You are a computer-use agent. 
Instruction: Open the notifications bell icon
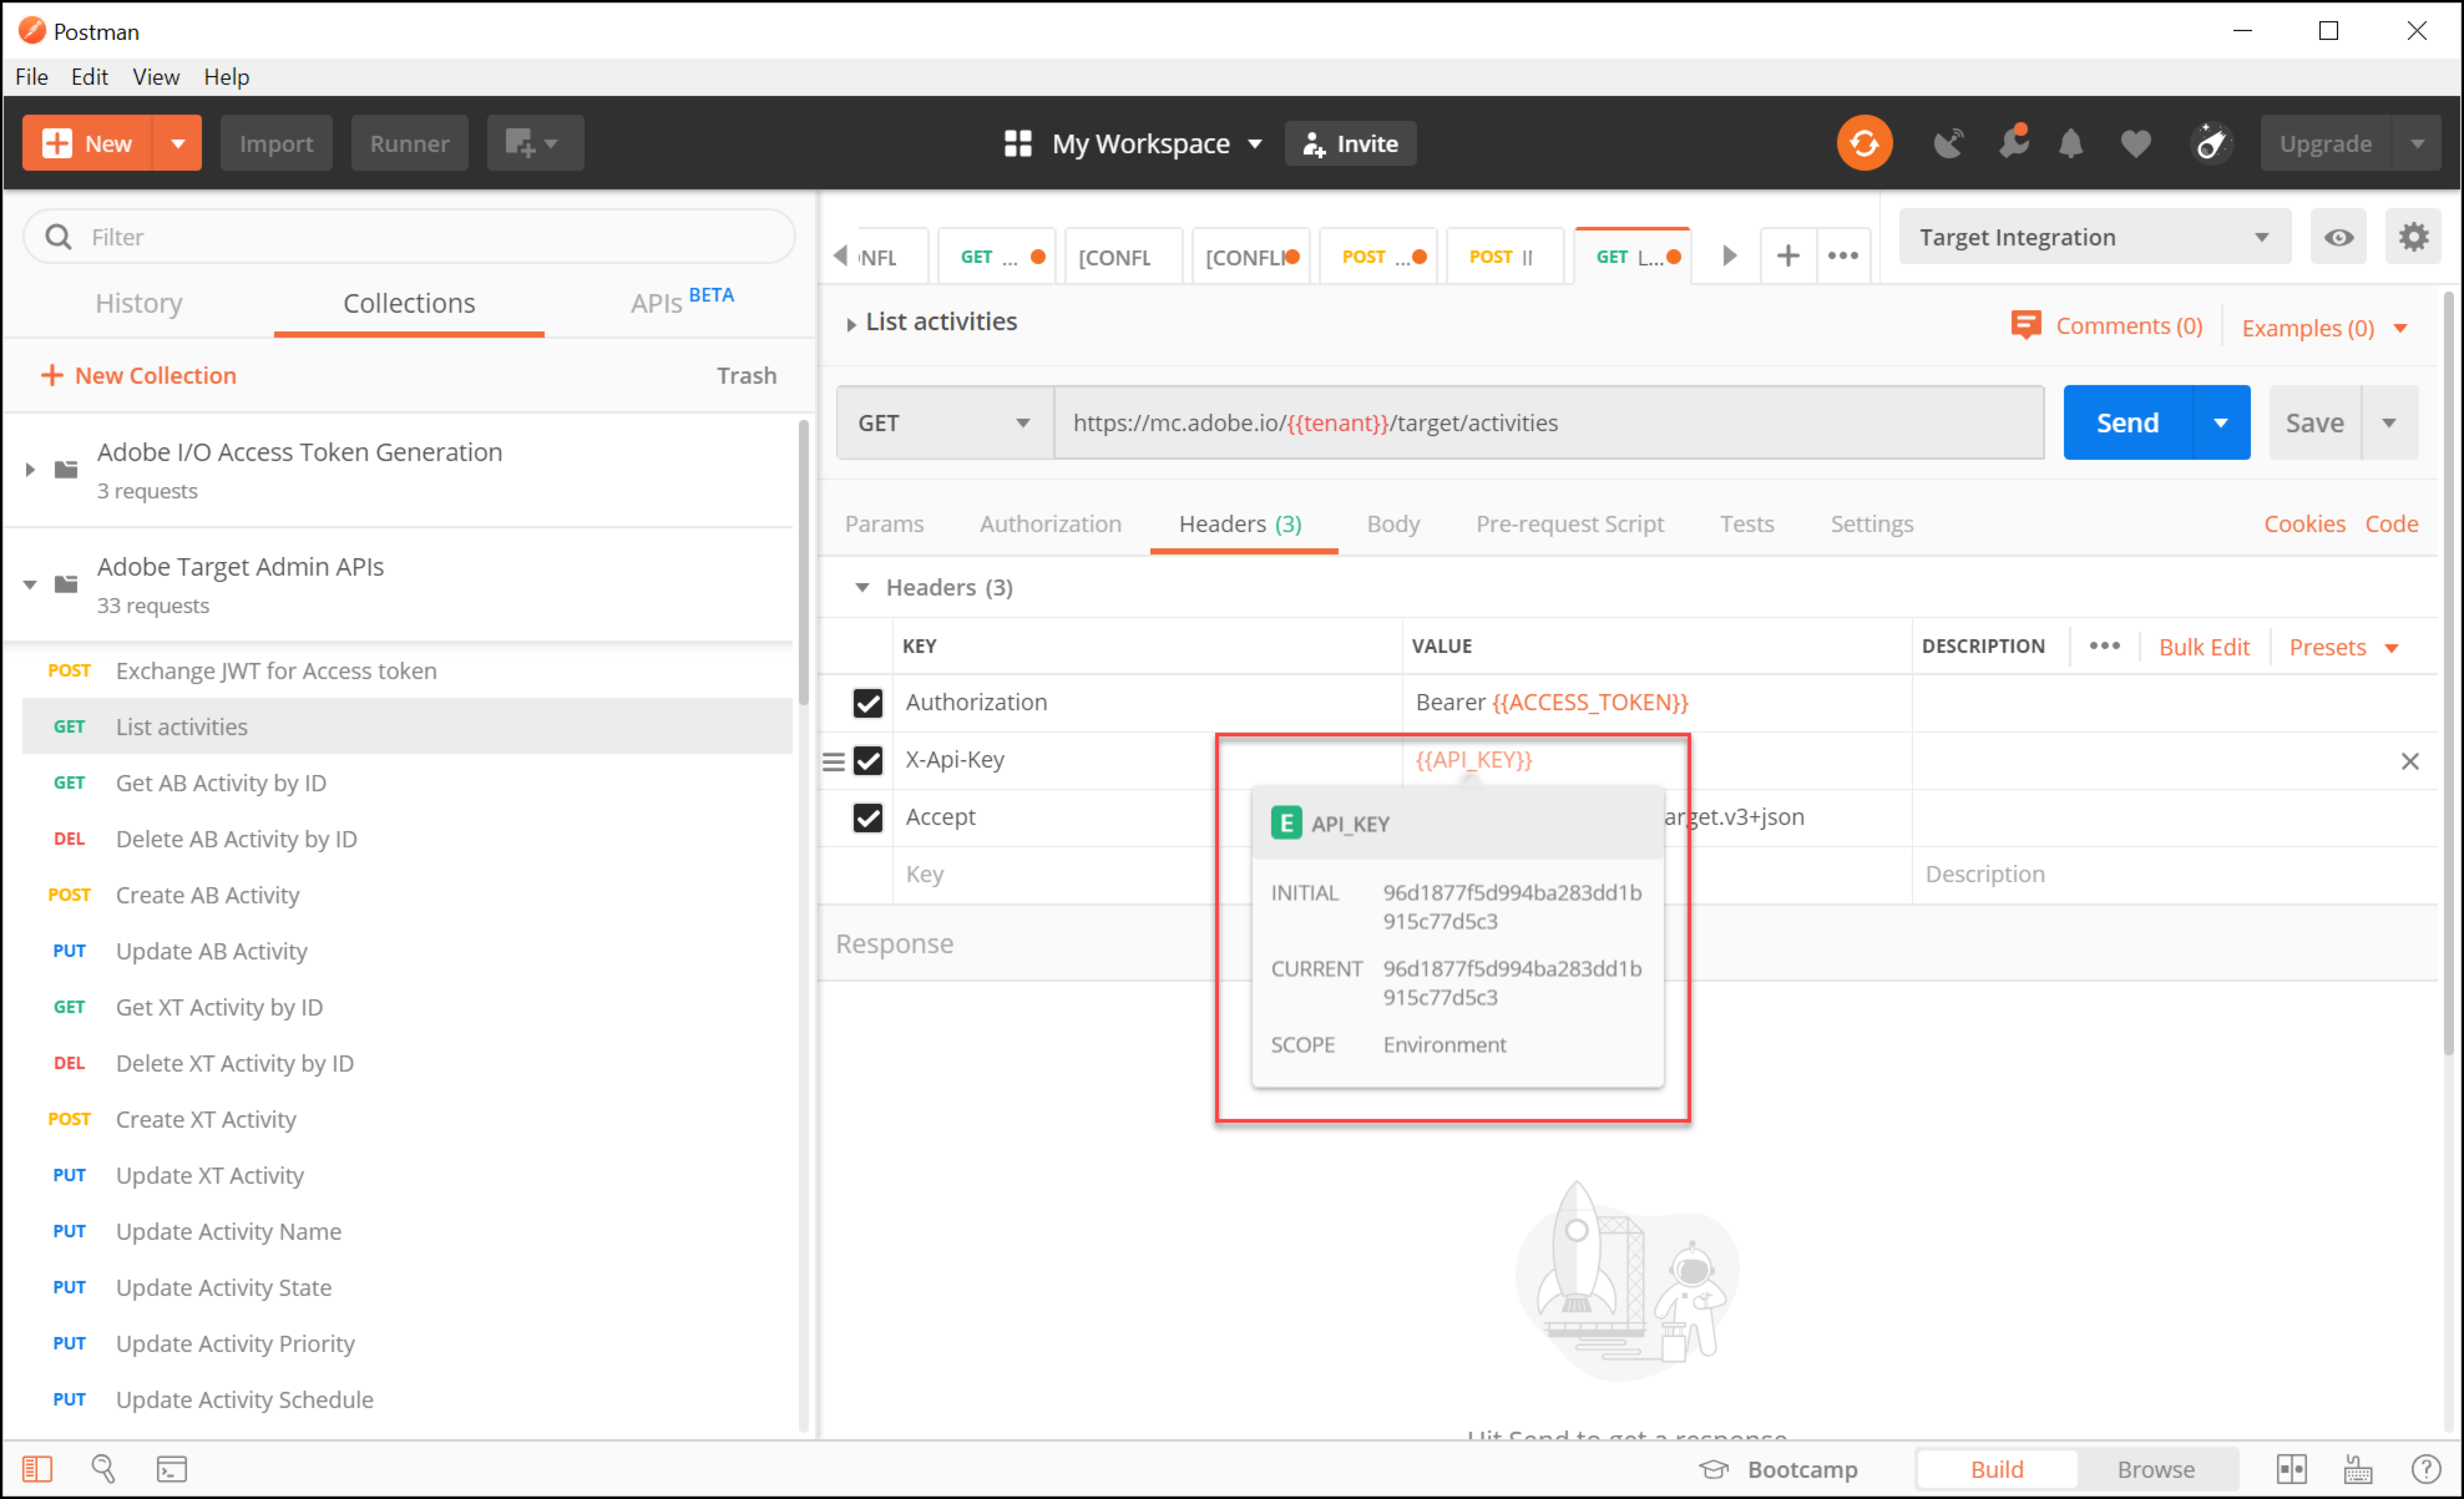tap(2071, 143)
